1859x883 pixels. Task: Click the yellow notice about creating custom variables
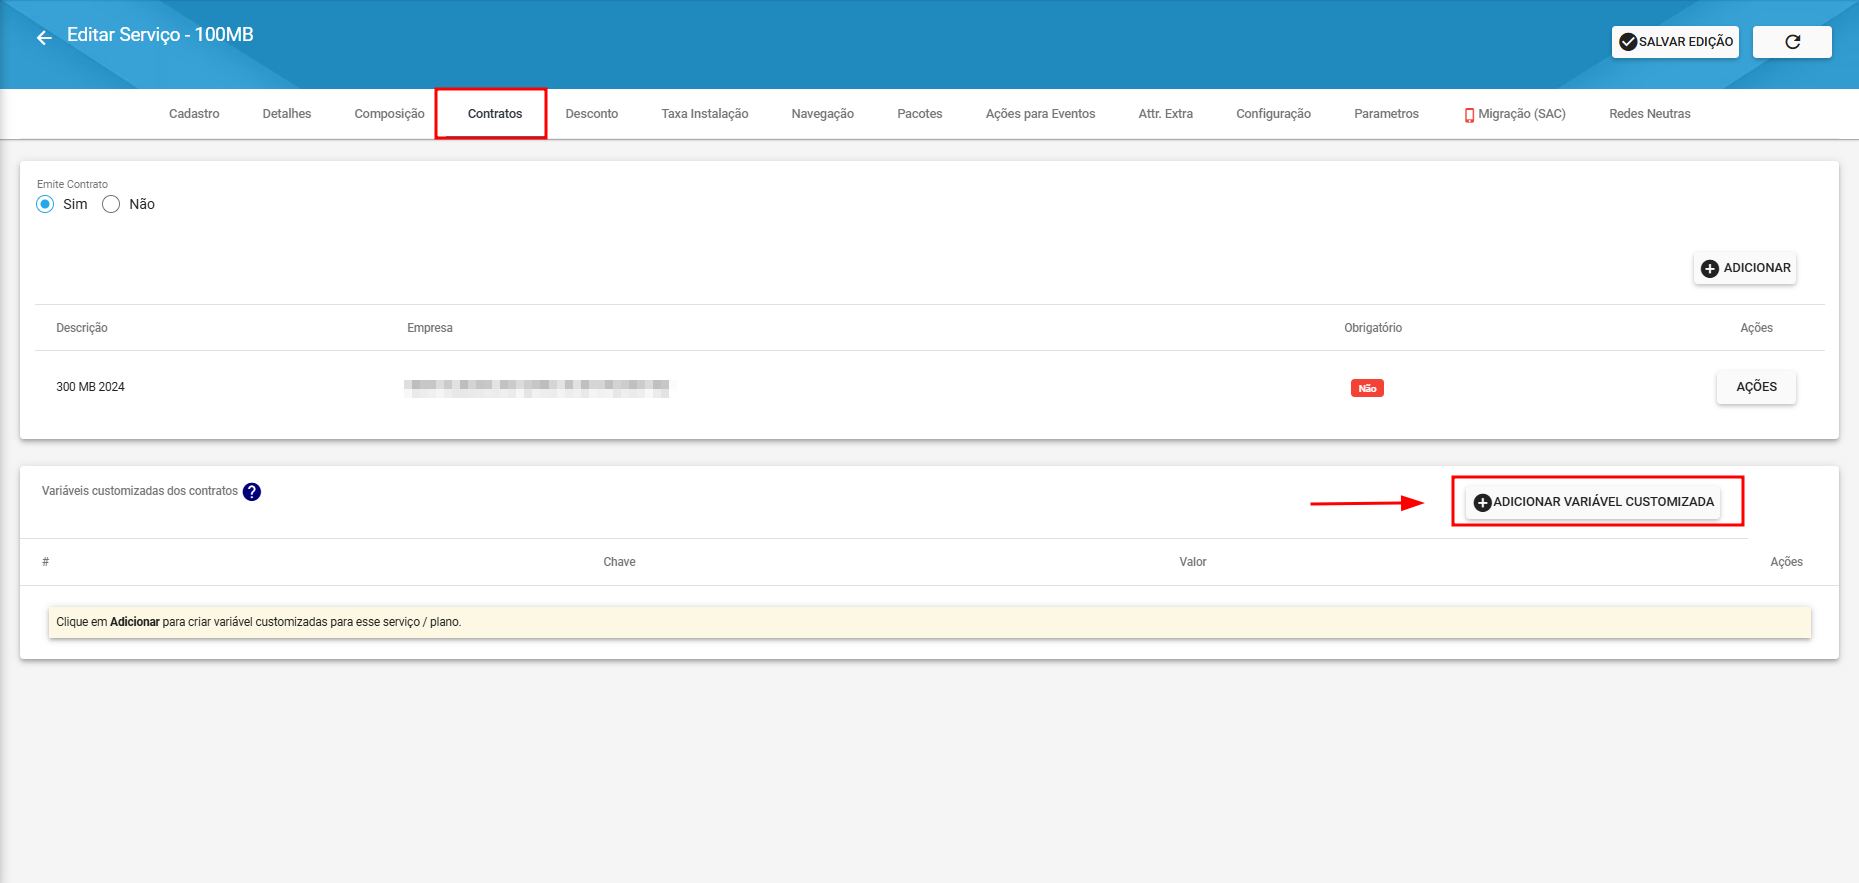[930, 622]
